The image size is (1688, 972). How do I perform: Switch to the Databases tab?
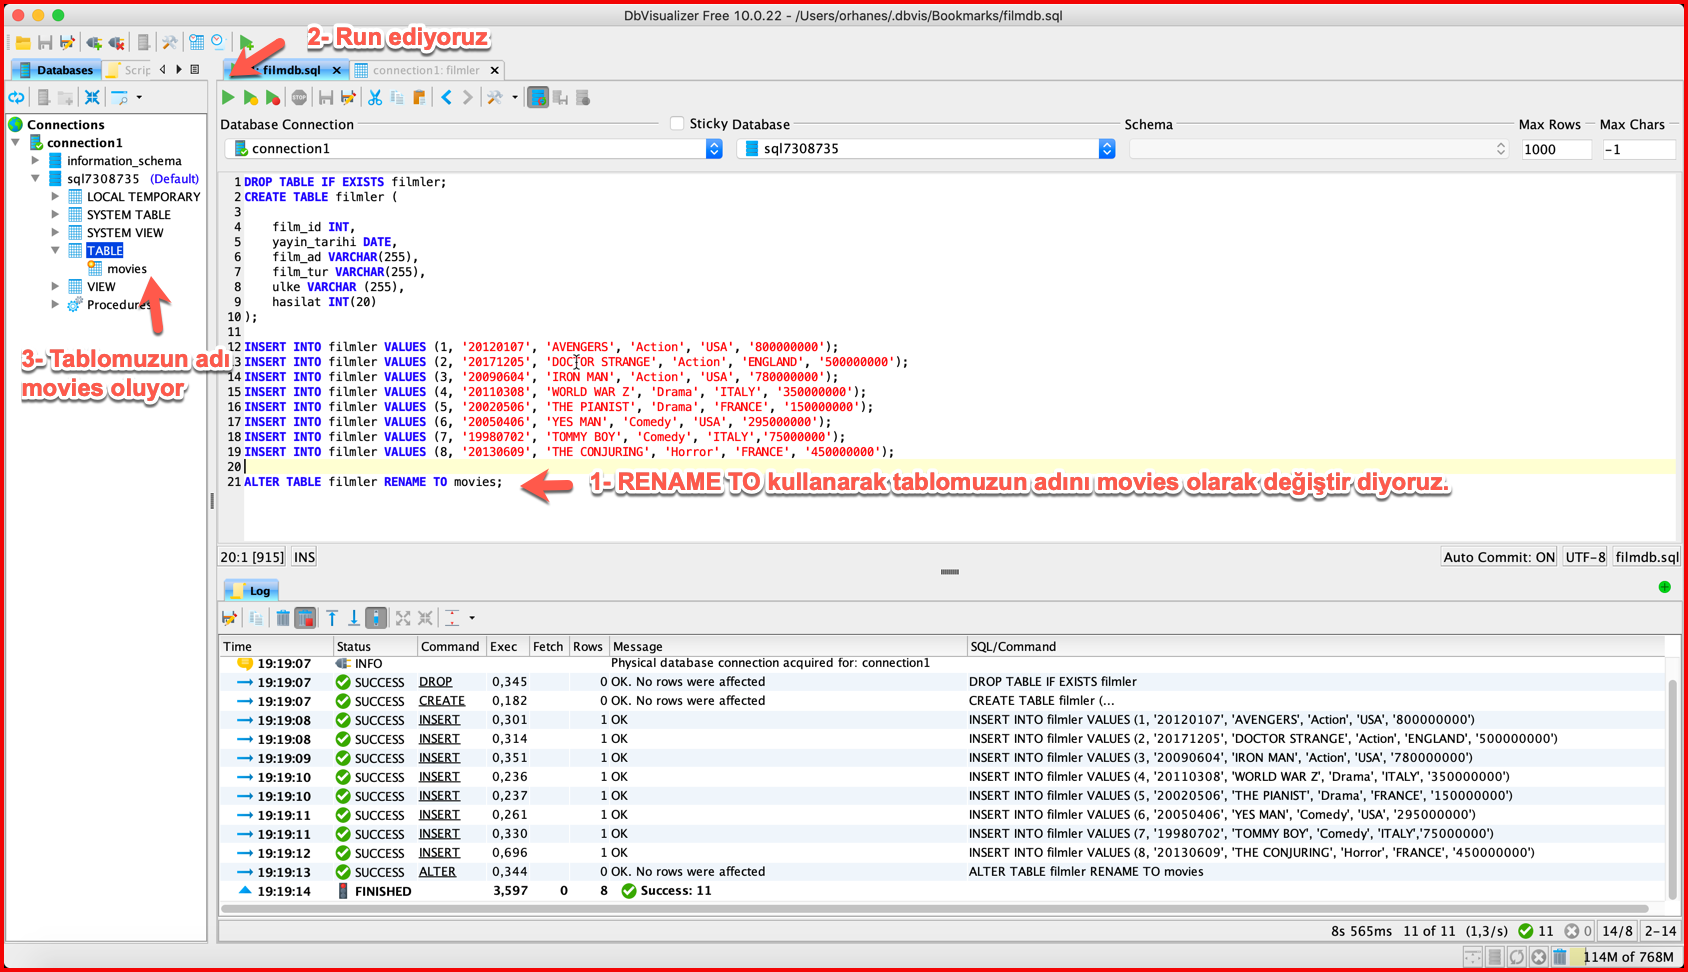56,70
